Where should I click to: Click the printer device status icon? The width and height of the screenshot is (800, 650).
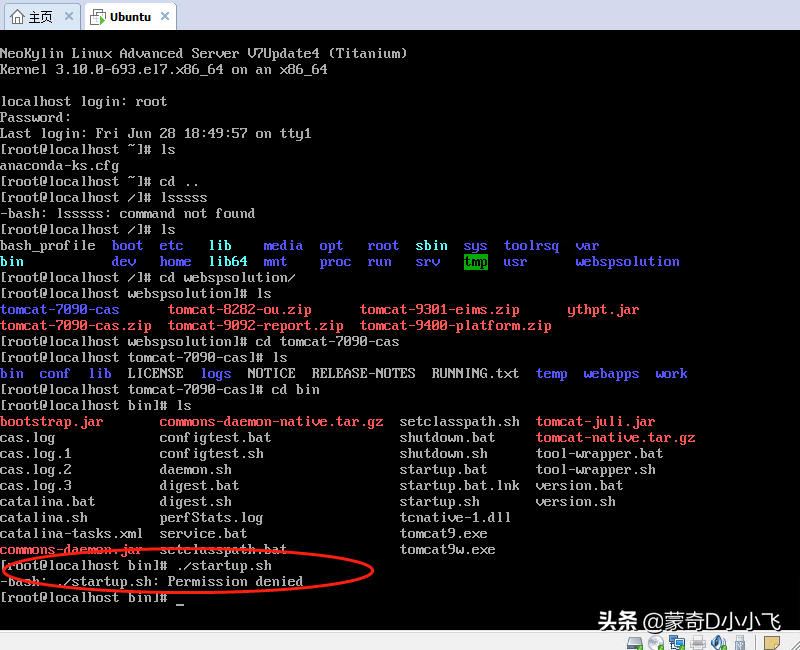click(698, 643)
